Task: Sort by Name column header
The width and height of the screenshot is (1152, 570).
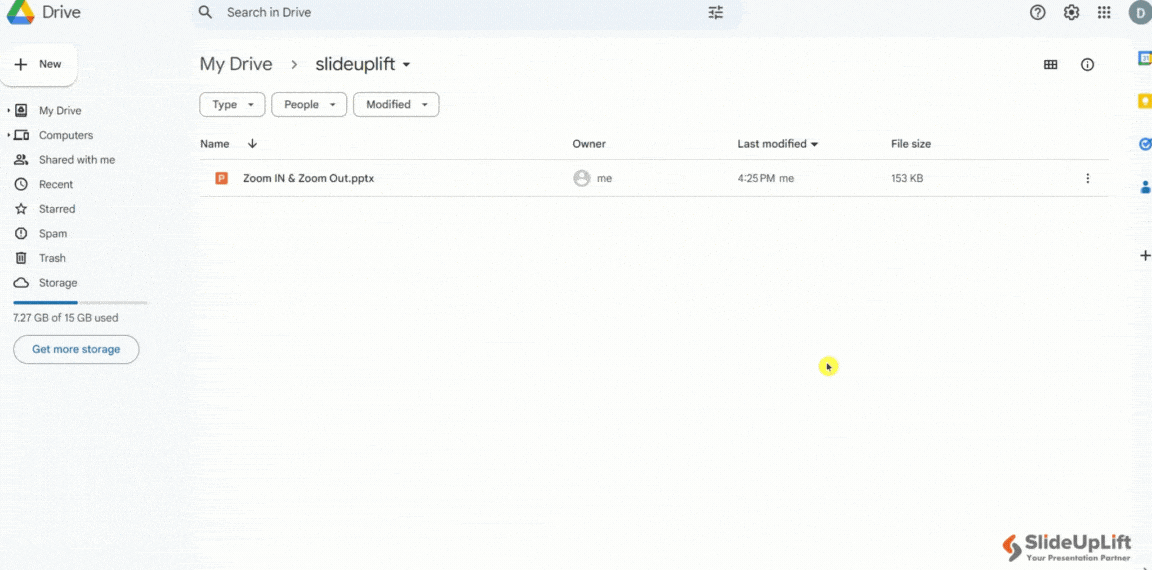Action: tap(215, 144)
